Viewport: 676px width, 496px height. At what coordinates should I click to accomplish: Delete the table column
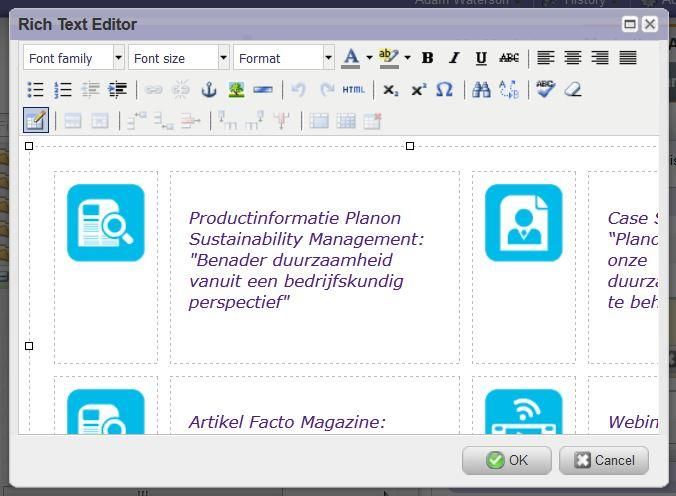282,121
